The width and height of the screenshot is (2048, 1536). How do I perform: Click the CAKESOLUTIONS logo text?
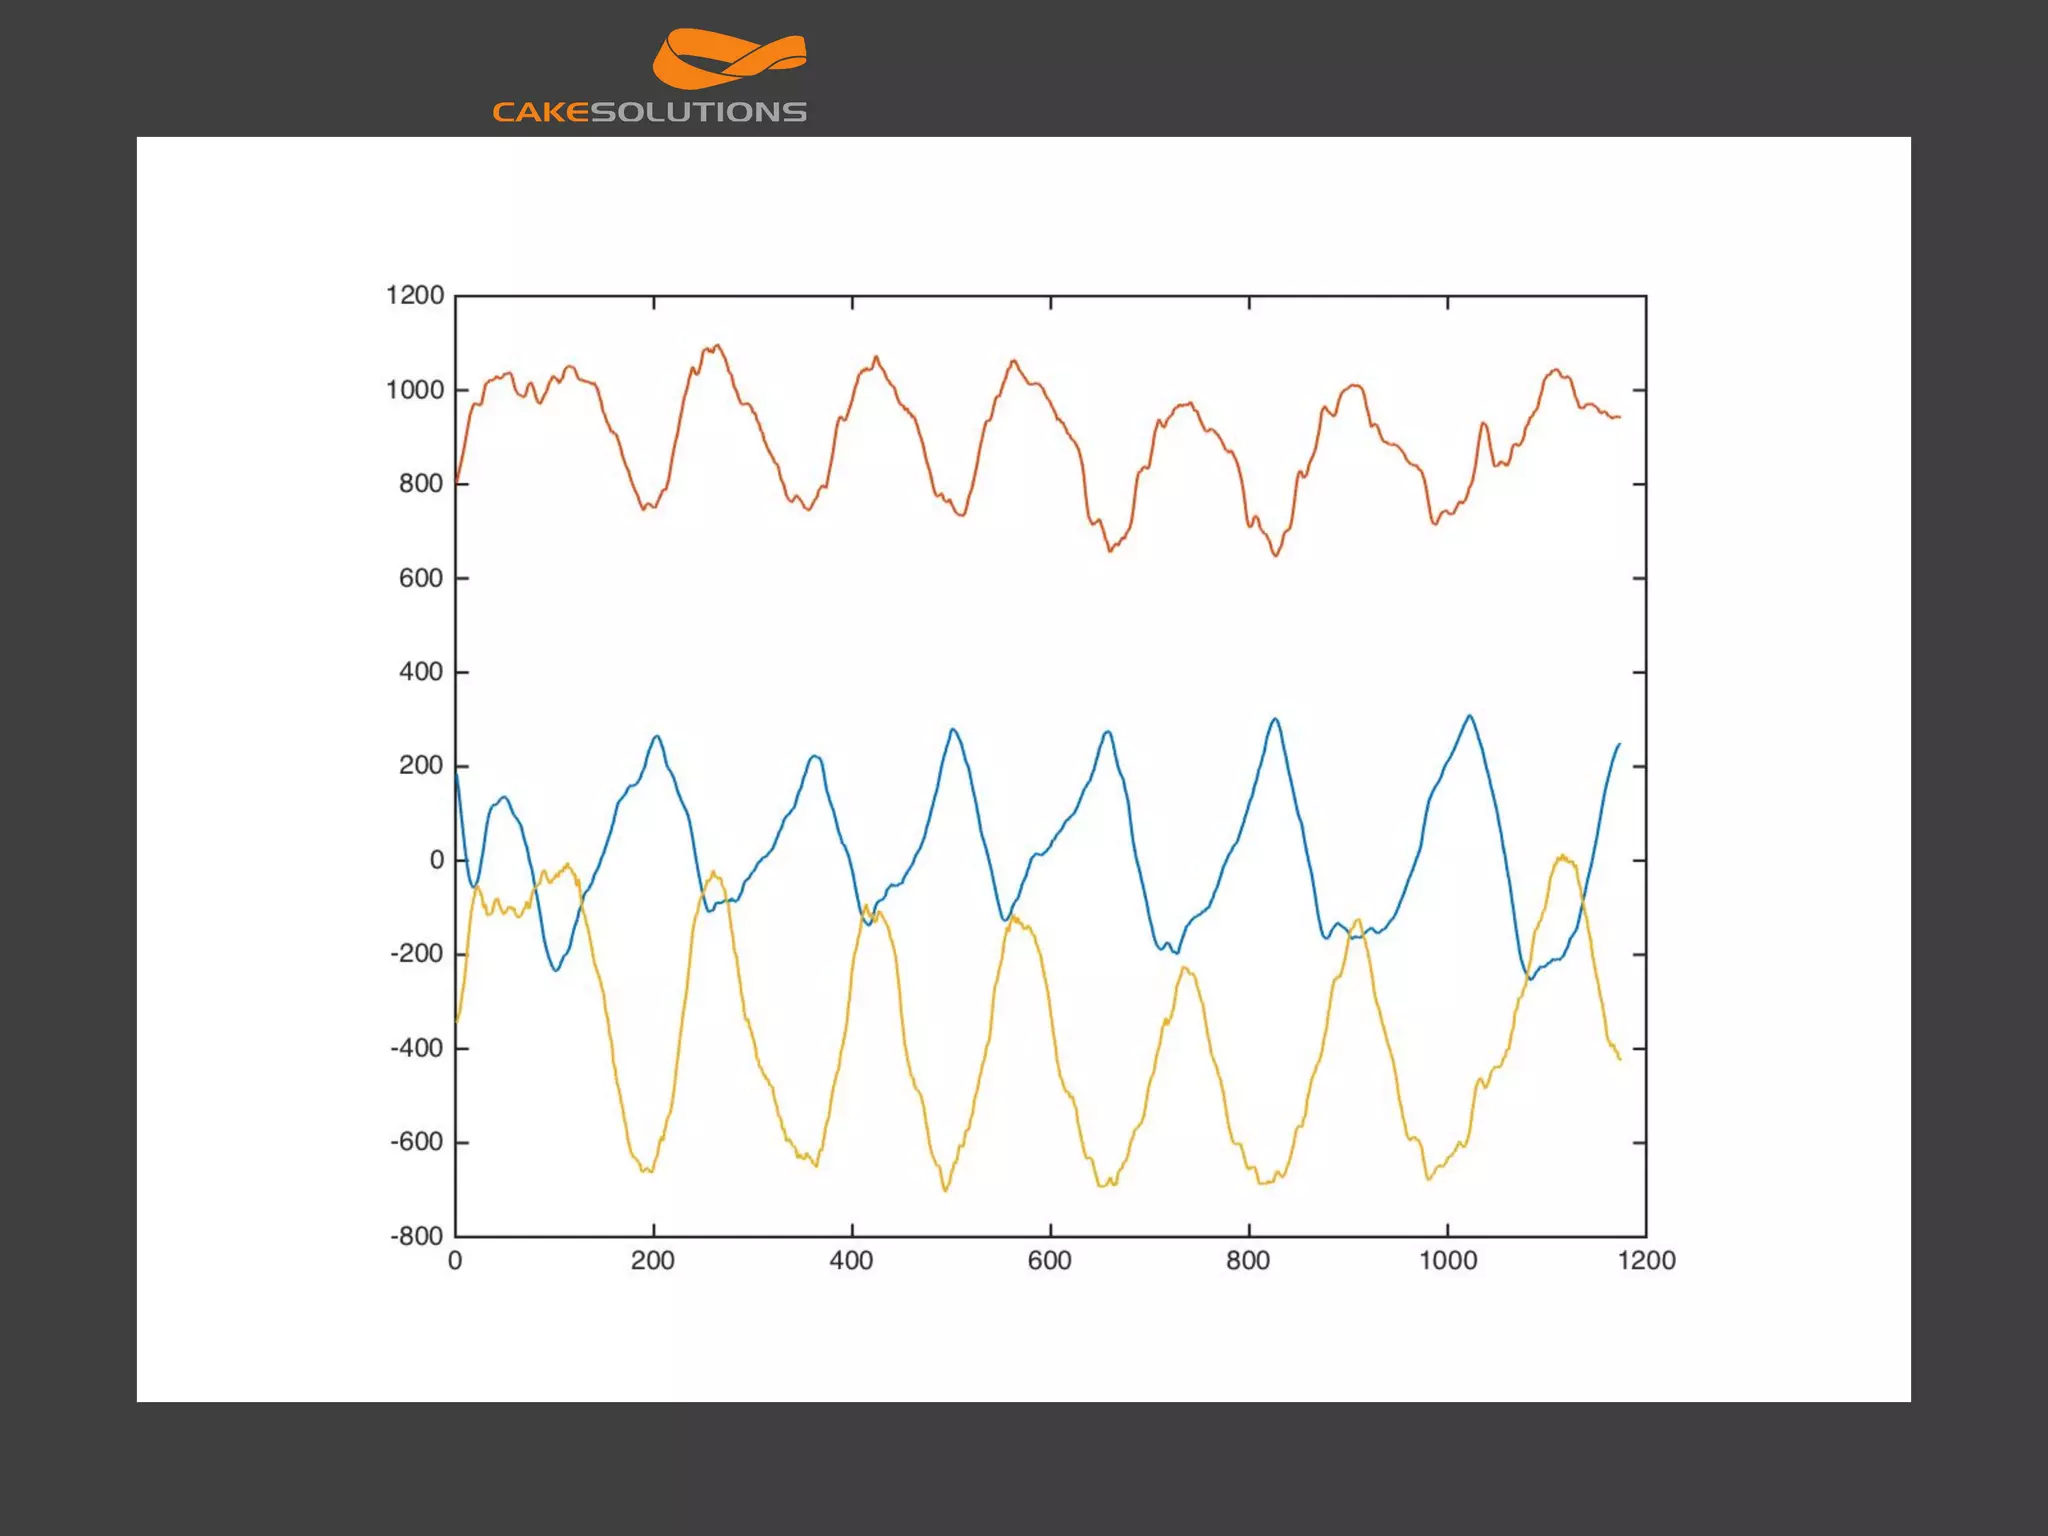(x=649, y=112)
